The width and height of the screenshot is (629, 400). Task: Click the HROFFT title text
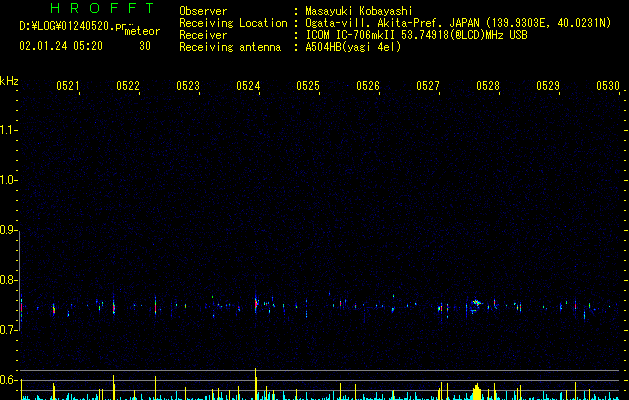coord(103,8)
